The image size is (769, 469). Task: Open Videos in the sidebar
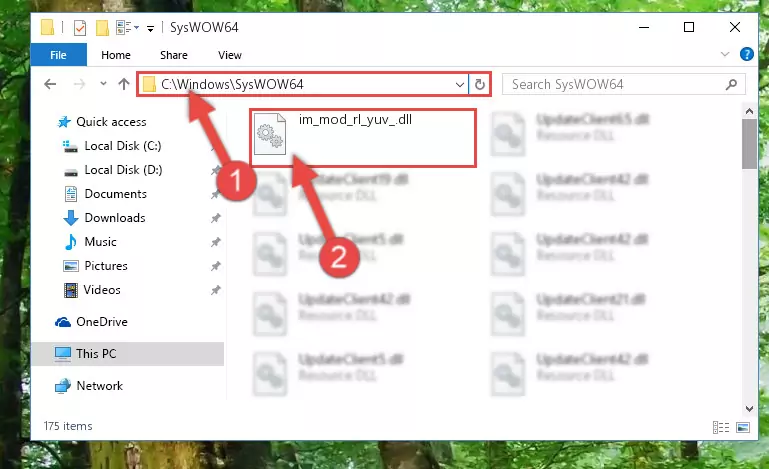tap(102, 290)
